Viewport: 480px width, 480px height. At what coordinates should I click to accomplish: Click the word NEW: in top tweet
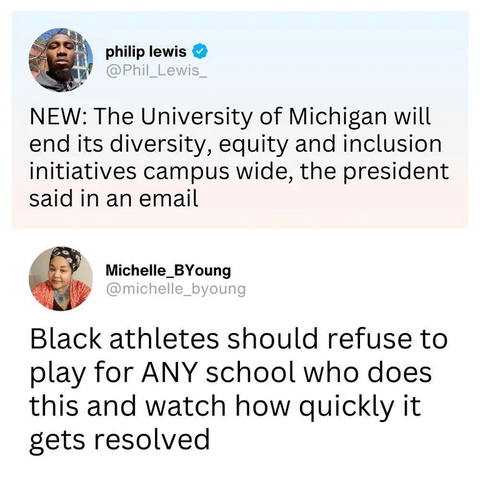pos(59,117)
